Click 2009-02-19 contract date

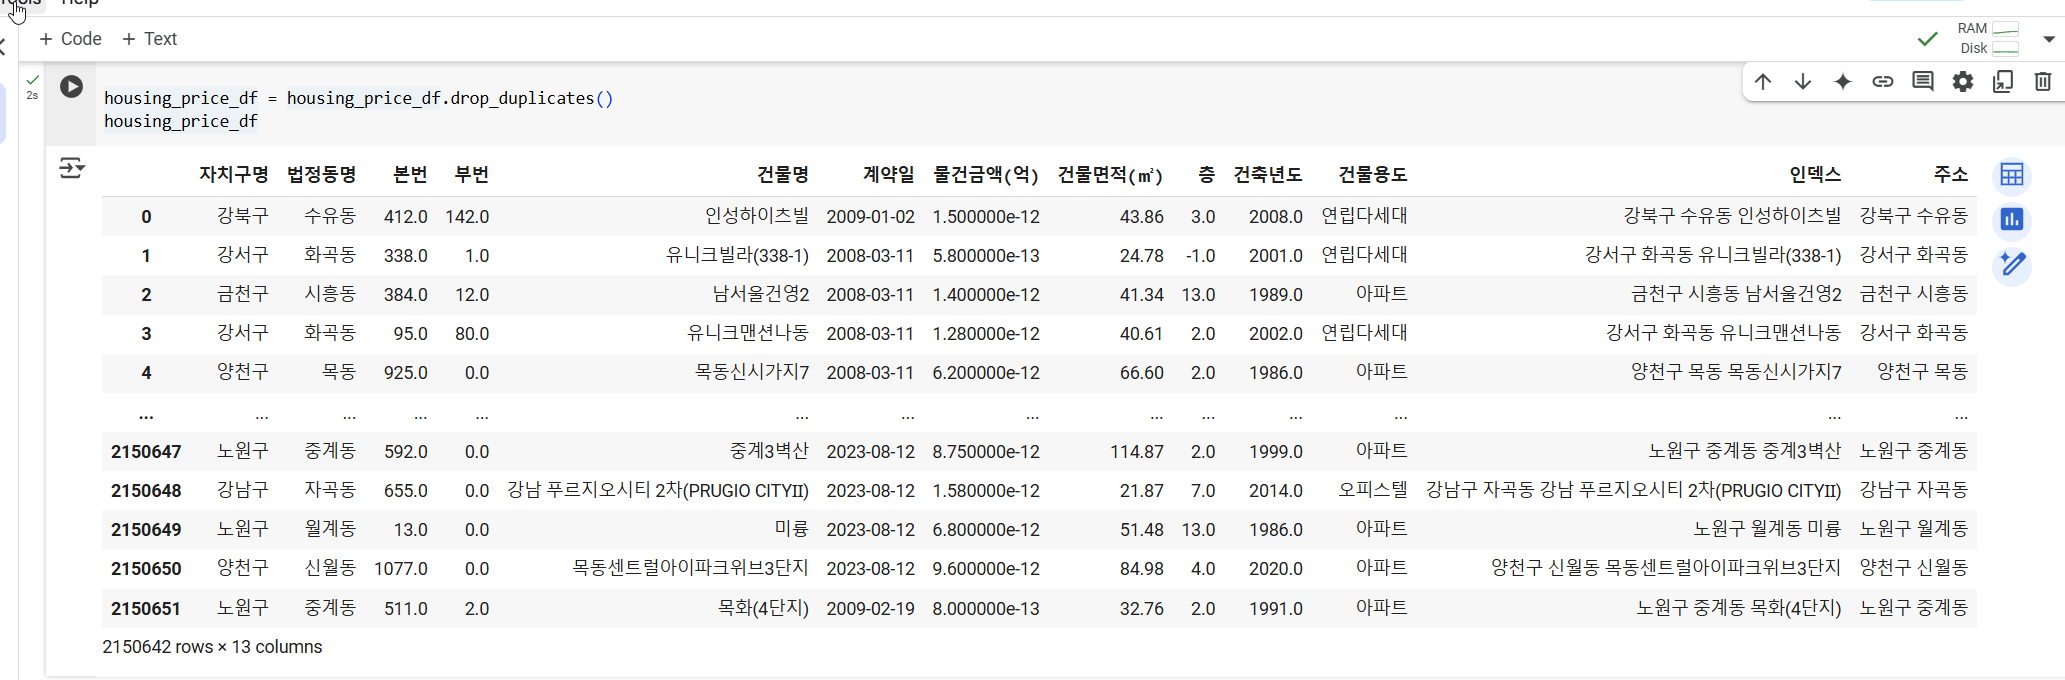point(870,608)
